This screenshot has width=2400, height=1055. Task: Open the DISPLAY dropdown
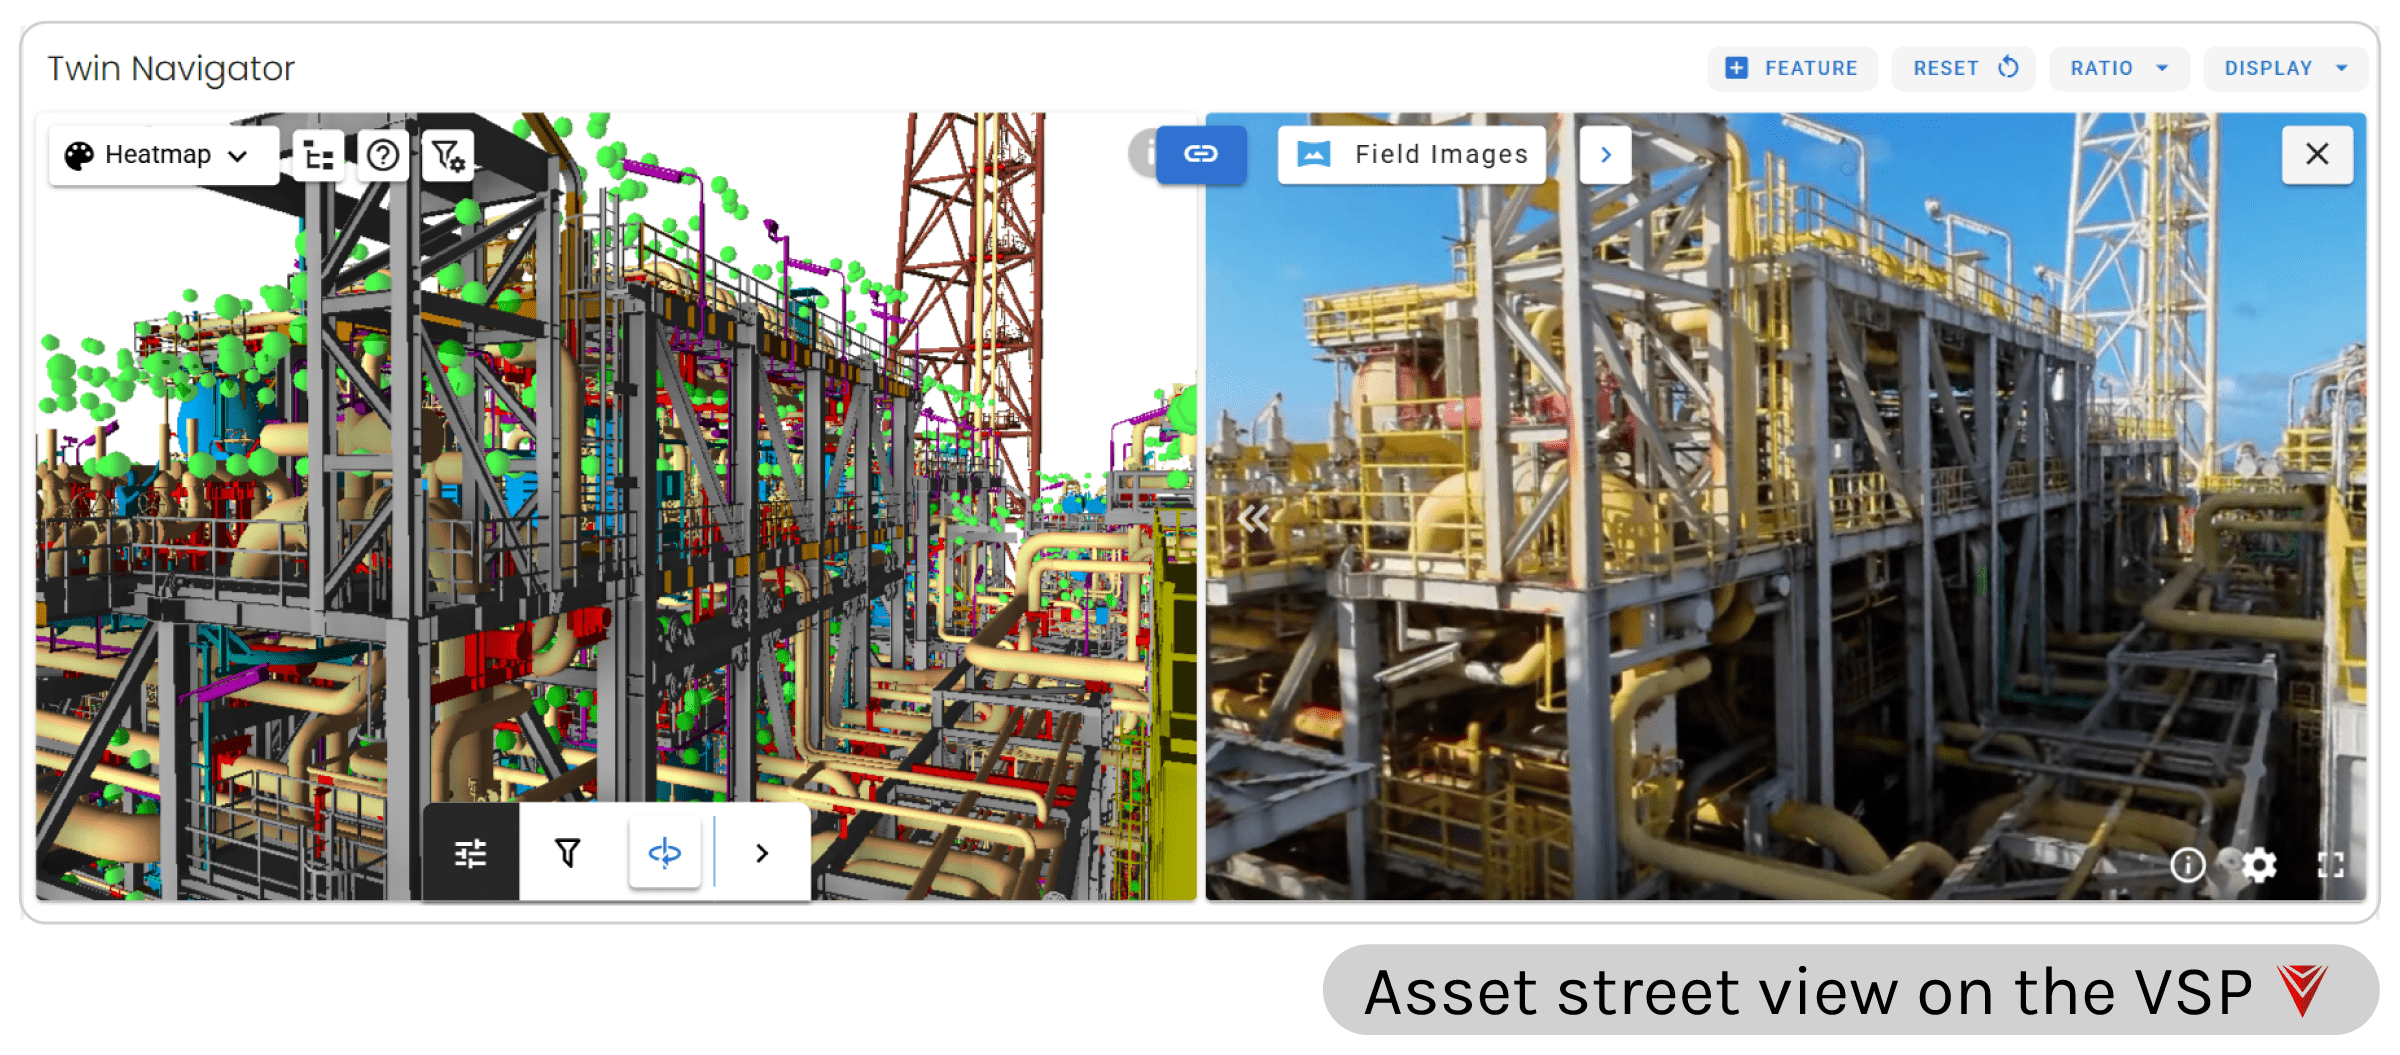(2284, 68)
